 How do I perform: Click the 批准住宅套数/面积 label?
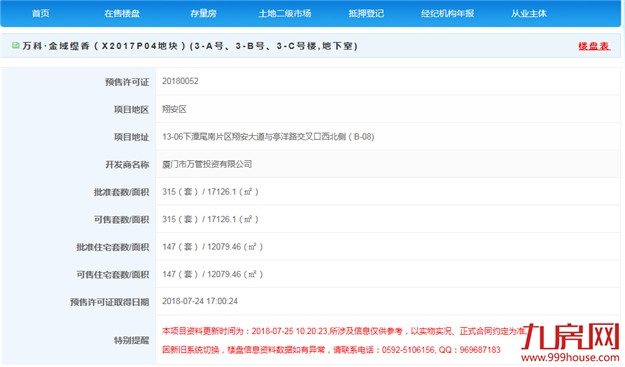[112, 247]
